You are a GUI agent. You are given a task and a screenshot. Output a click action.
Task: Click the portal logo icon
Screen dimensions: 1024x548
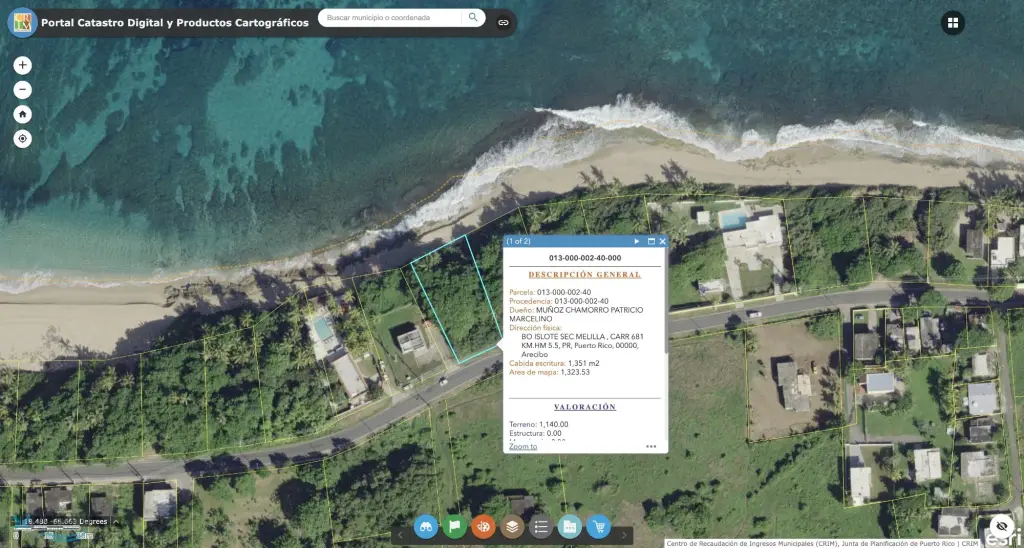point(22,23)
